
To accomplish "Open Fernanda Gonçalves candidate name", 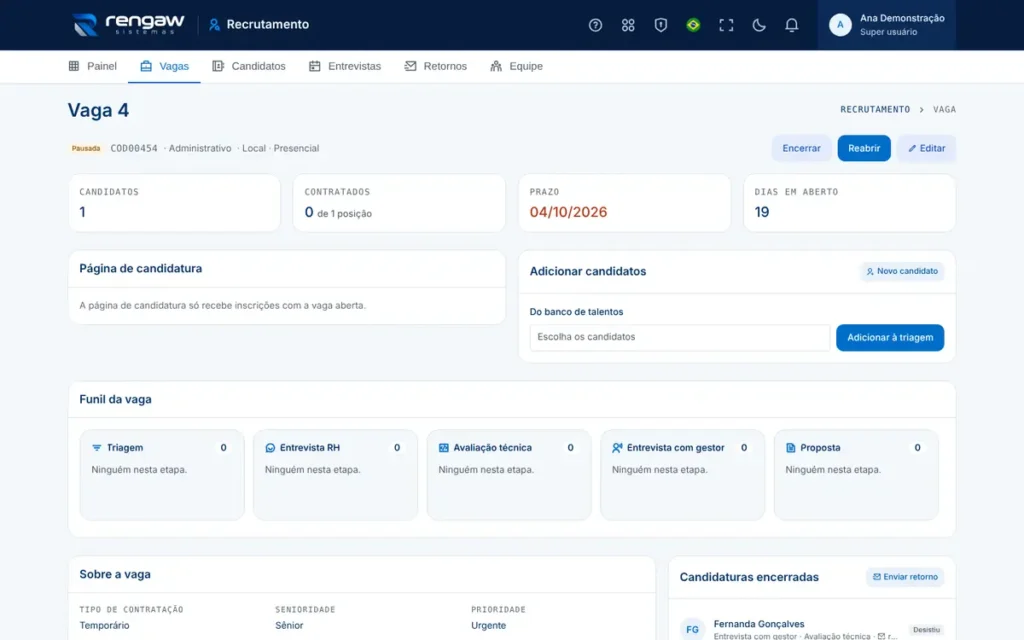I will (759, 624).
